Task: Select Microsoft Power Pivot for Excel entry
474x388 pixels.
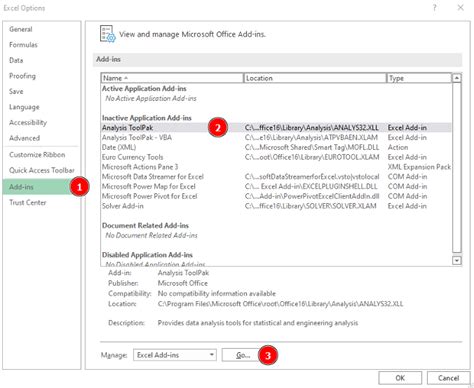Action: pyautogui.click(x=276, y=196)
